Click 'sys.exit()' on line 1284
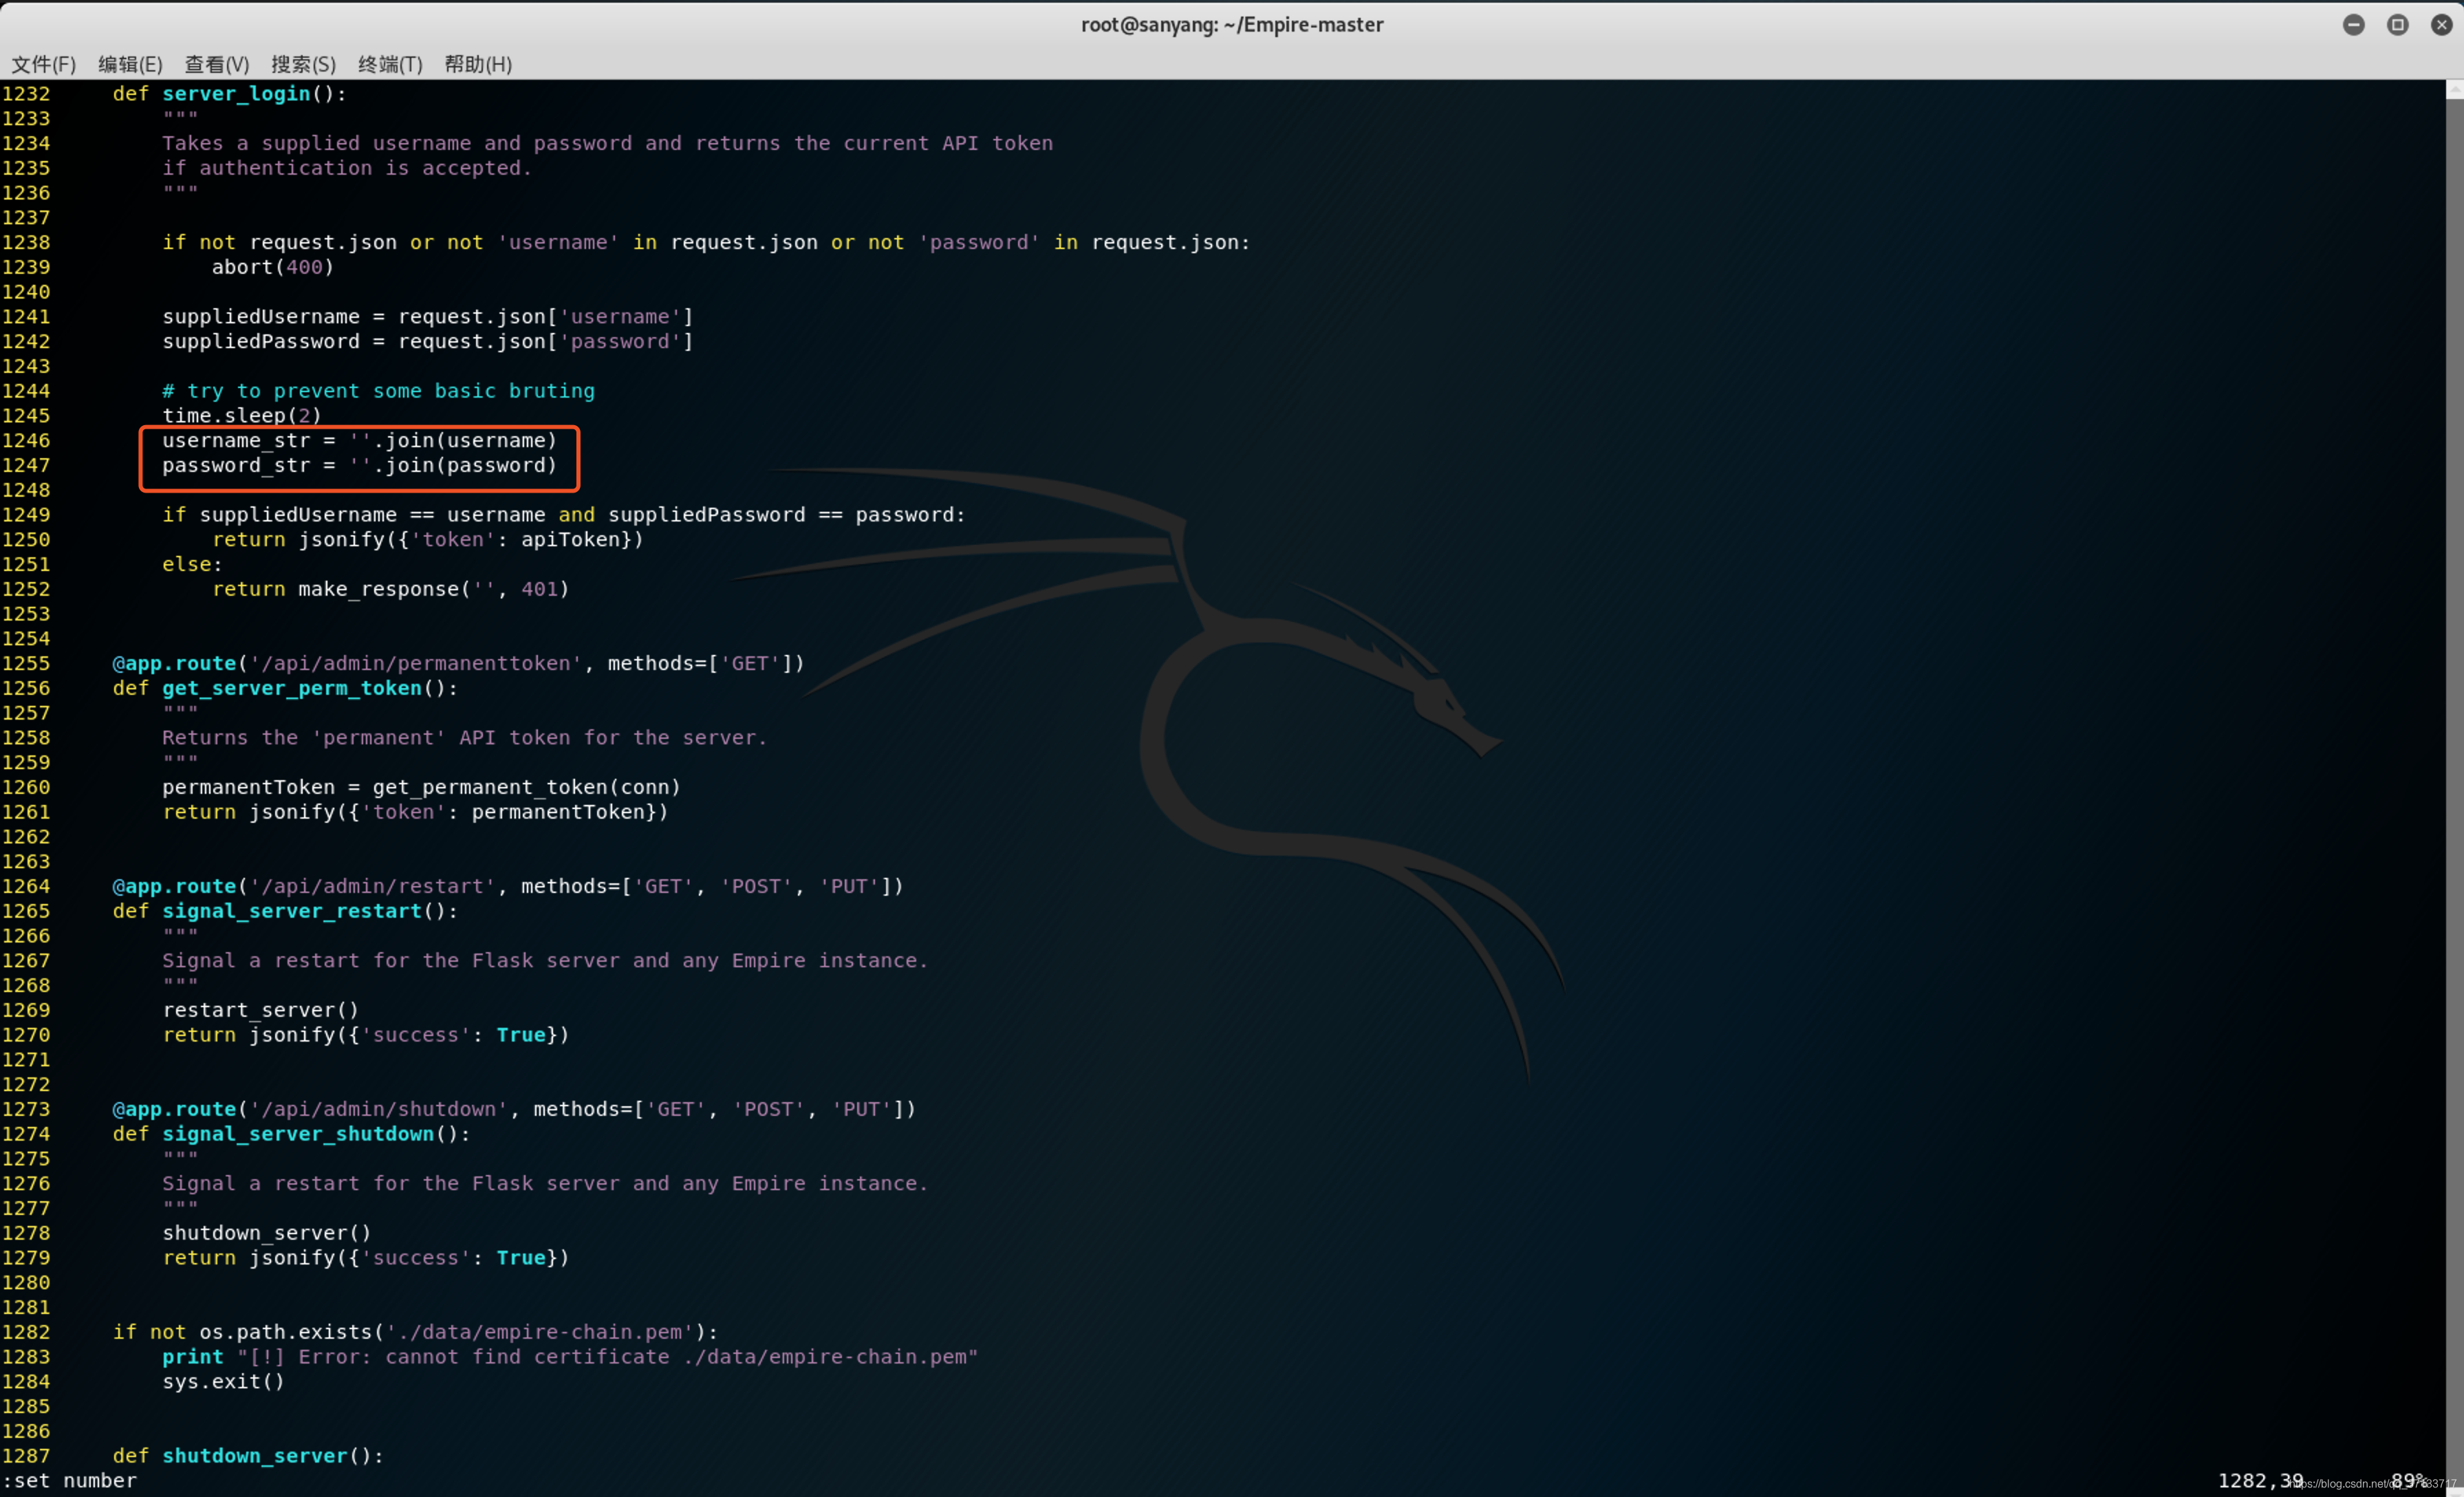Image resolution: width=2464 pixels, height=1497 pixels. (223, 1381)
